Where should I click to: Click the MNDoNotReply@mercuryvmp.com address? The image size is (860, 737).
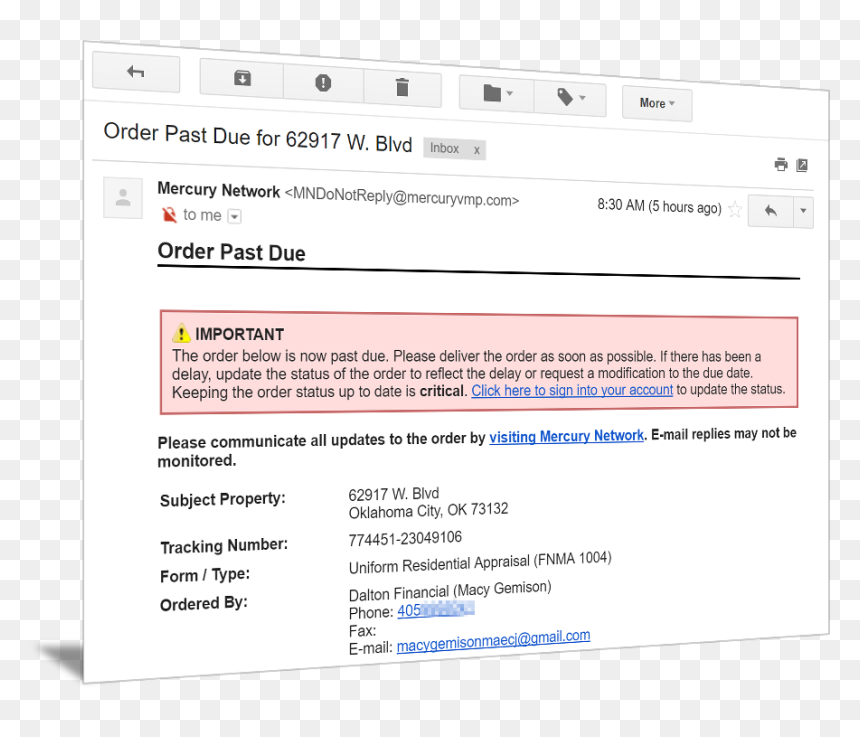pos(401,197)
